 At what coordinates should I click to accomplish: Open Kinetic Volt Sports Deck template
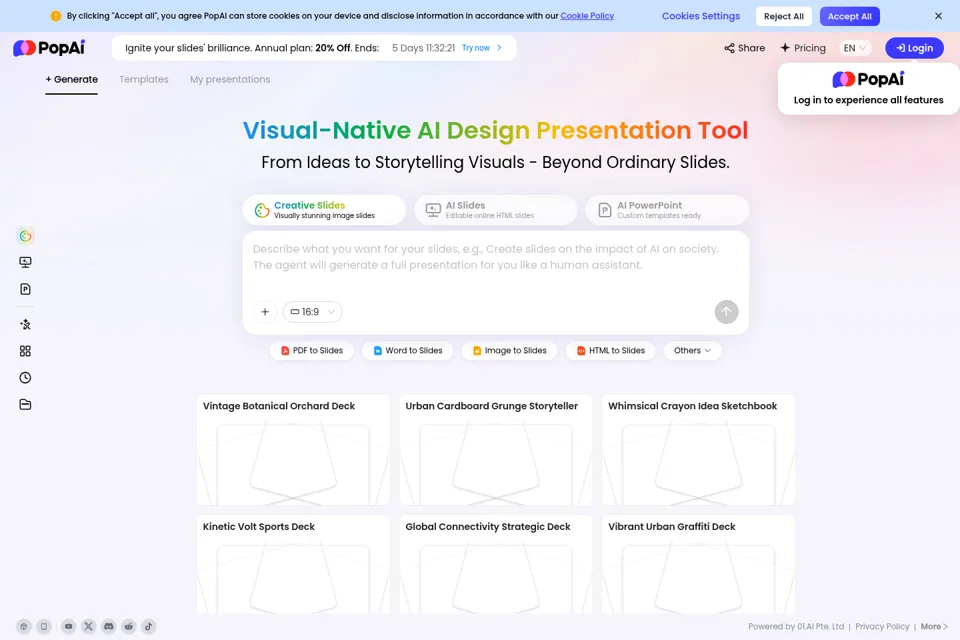coord(293,564)
